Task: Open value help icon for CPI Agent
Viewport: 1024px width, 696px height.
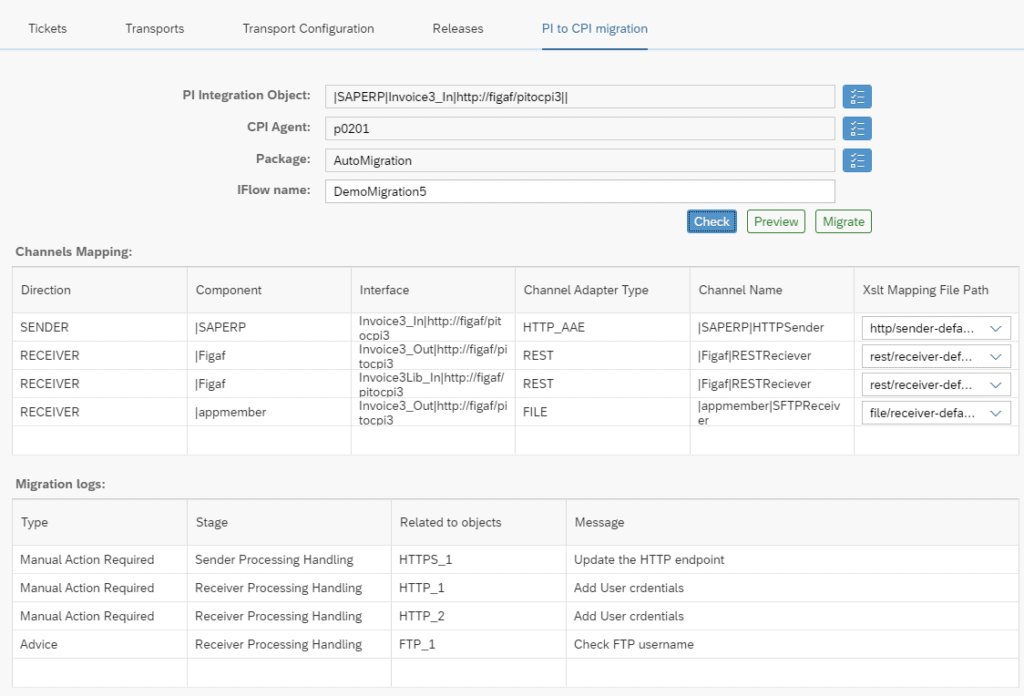Action: tap(857, 129)
